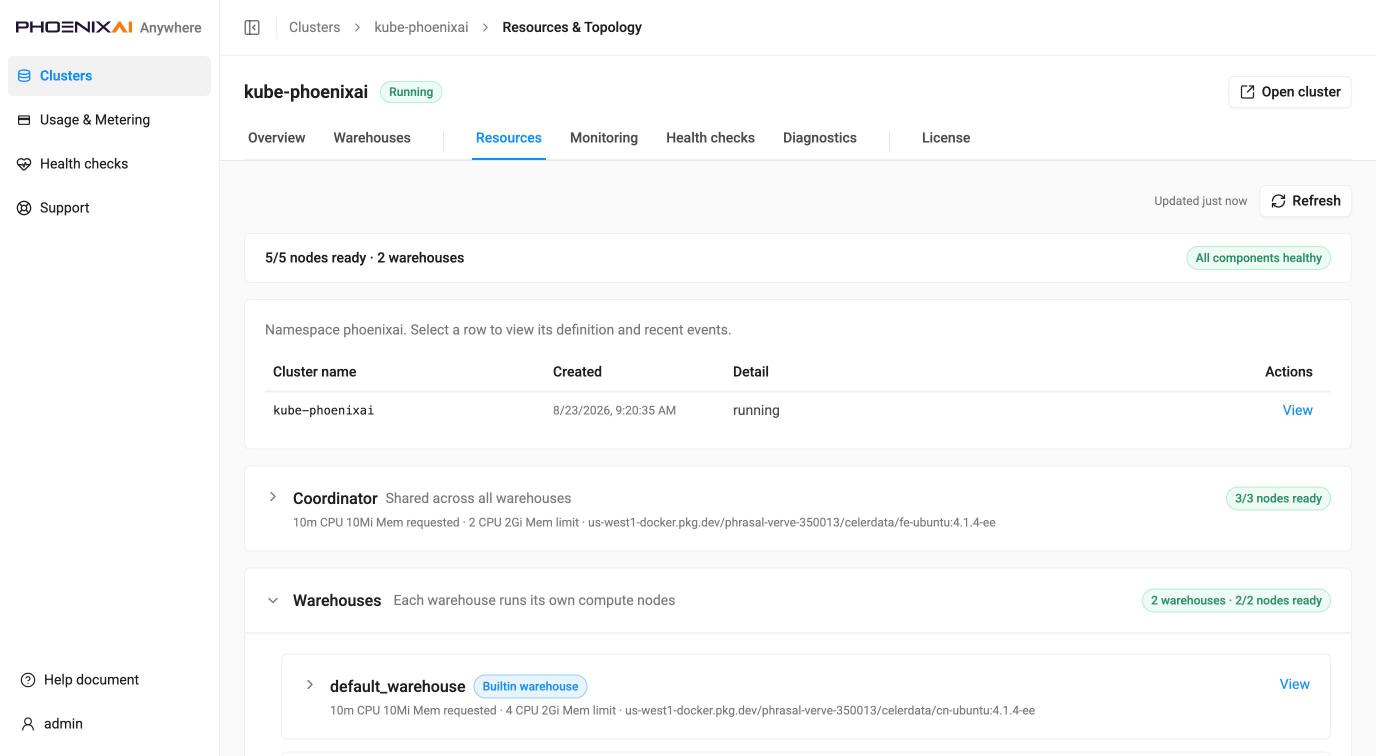Click the PhoenixAI Anywhere logo
The height and width of the screenshot is (756, 1376).
pos(109,27)
